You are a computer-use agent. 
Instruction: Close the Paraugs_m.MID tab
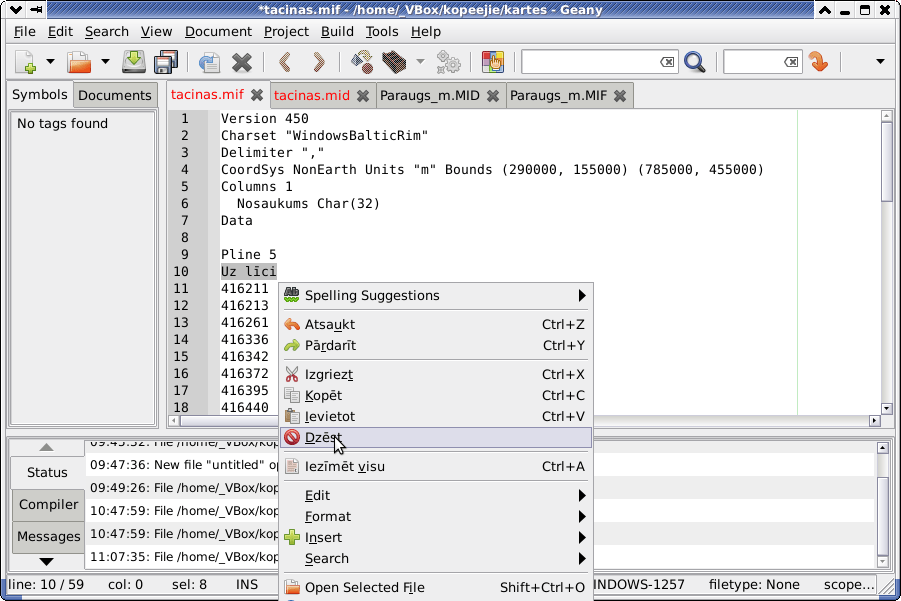pos(493,96)
